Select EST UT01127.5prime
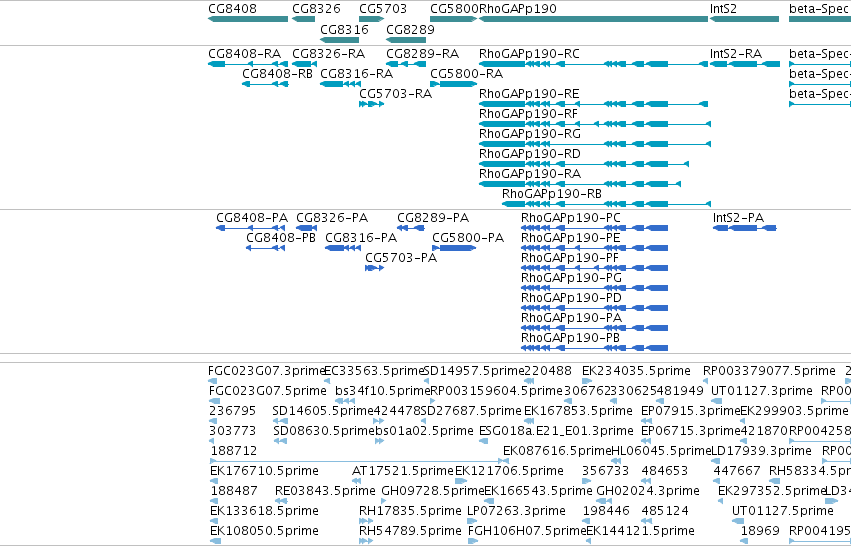This screenshot has width=851, height=546. click(738, 521)
